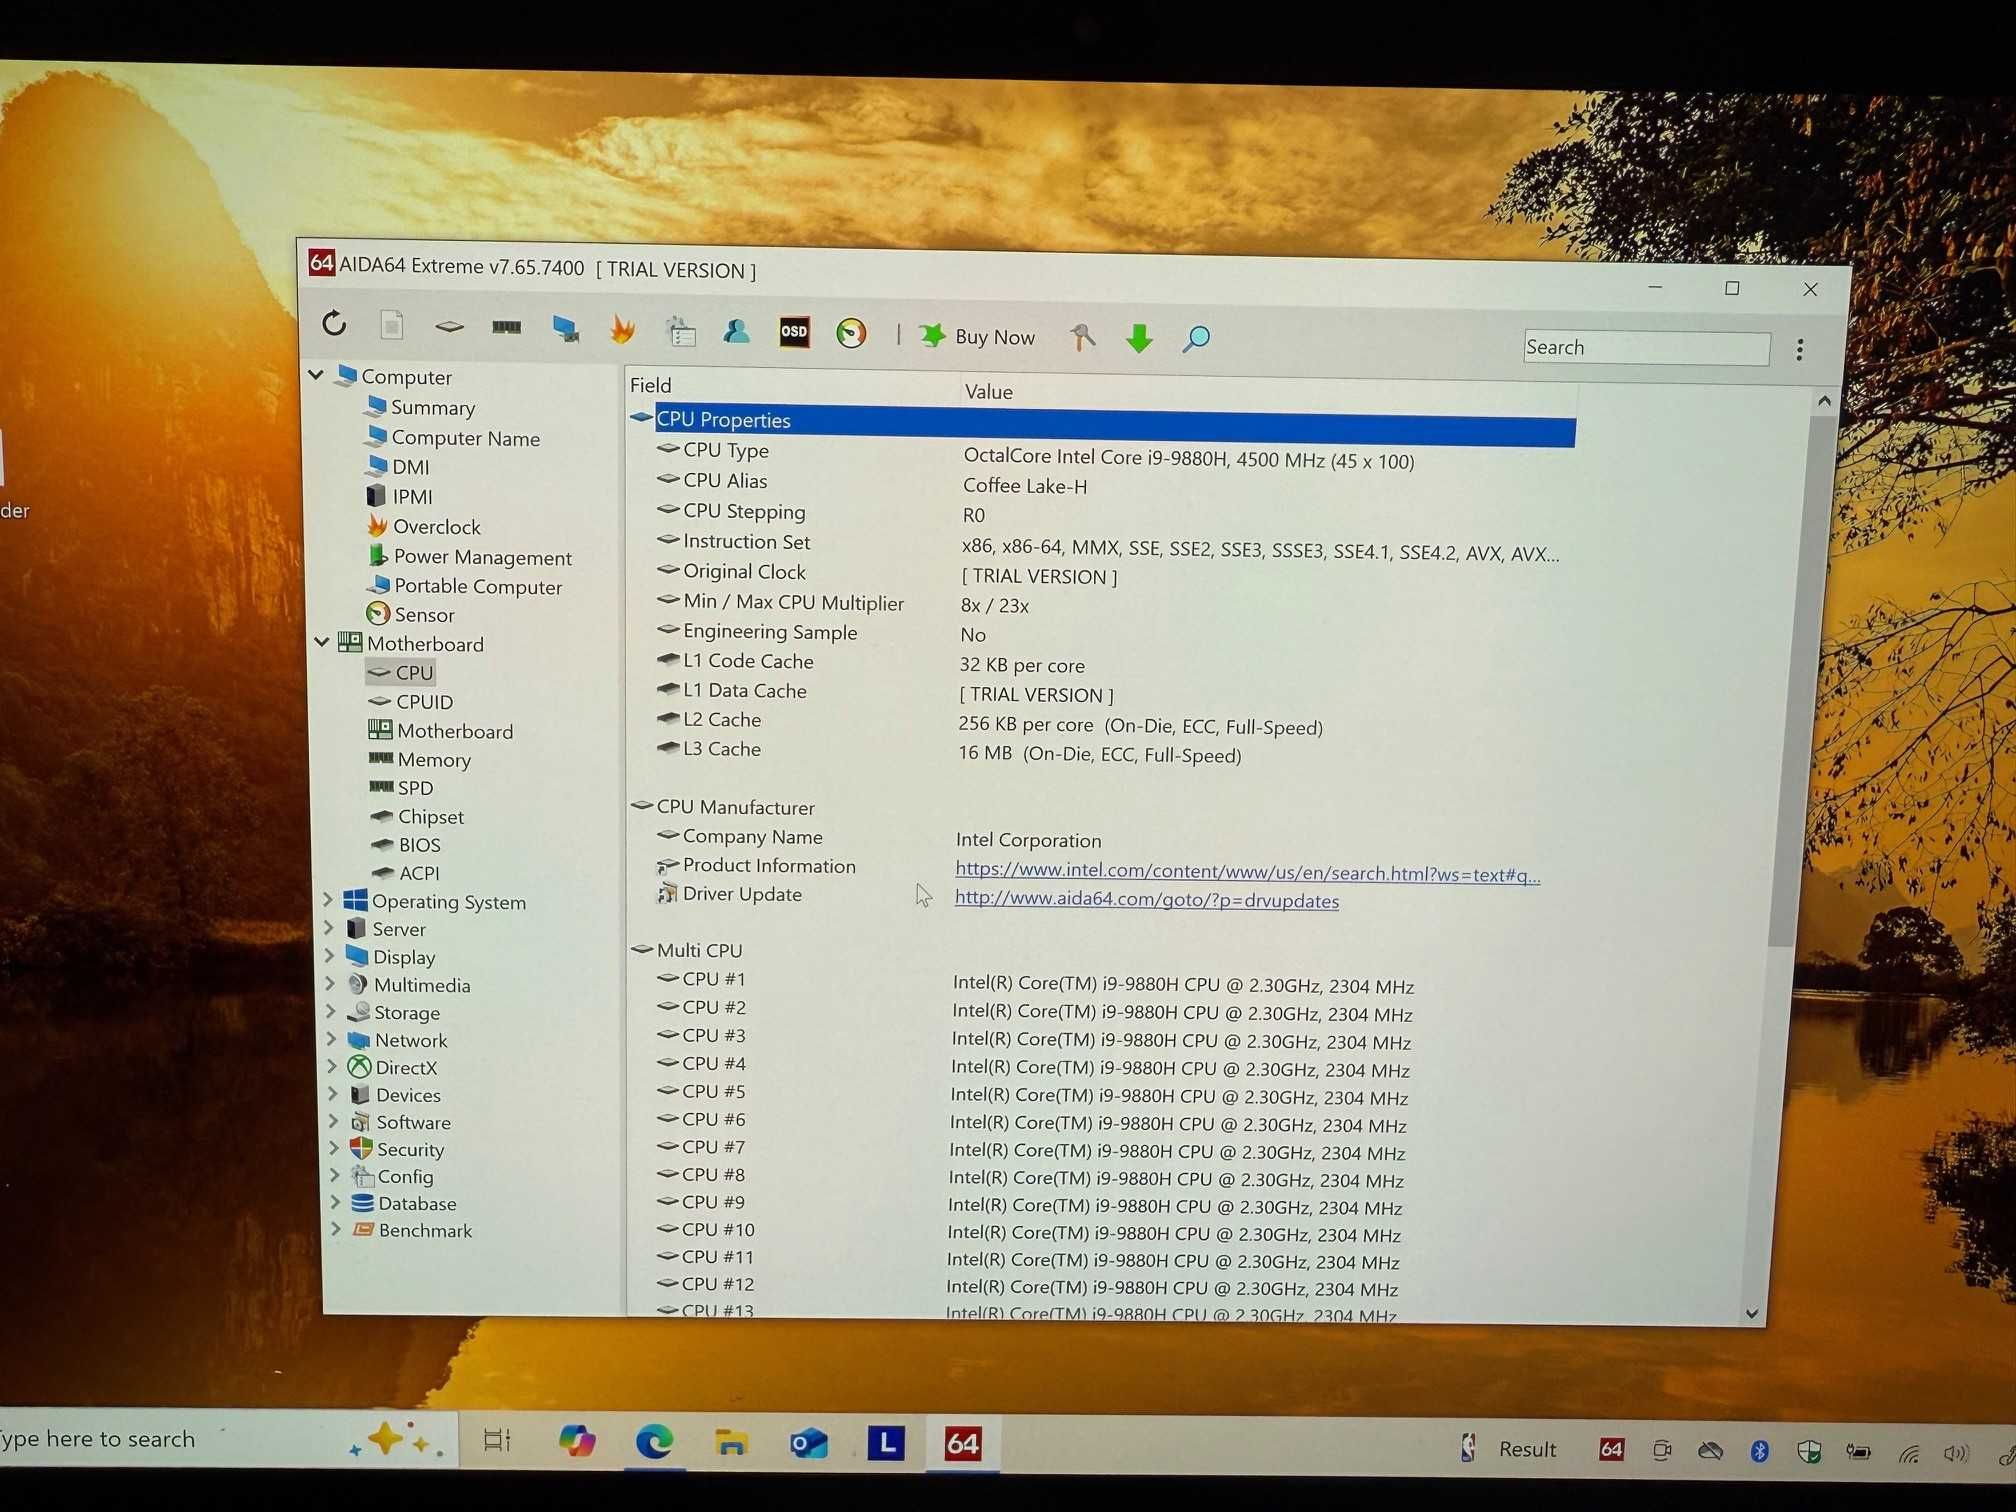Click the Buy Now button
2016x1512 pixels.
pos(977,337)
